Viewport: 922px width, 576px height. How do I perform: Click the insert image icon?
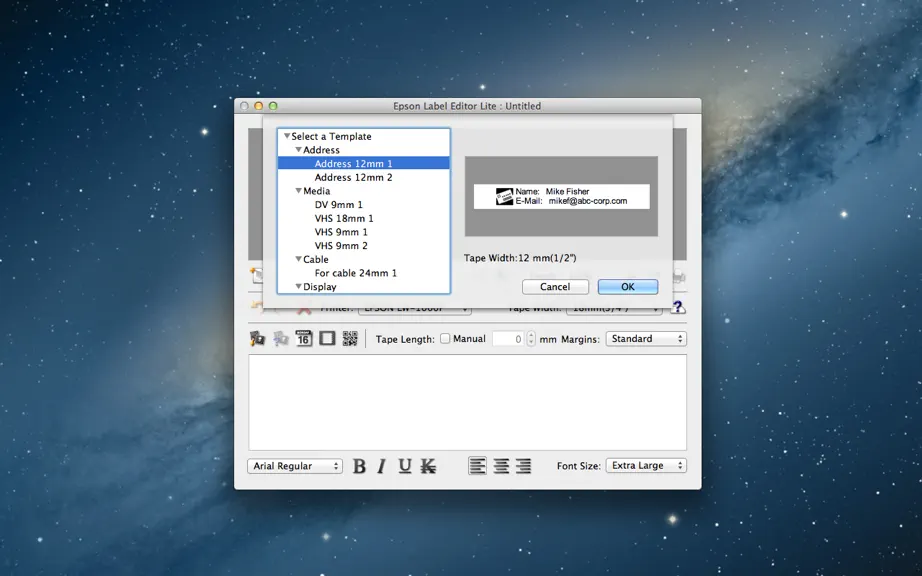(257, 339)
